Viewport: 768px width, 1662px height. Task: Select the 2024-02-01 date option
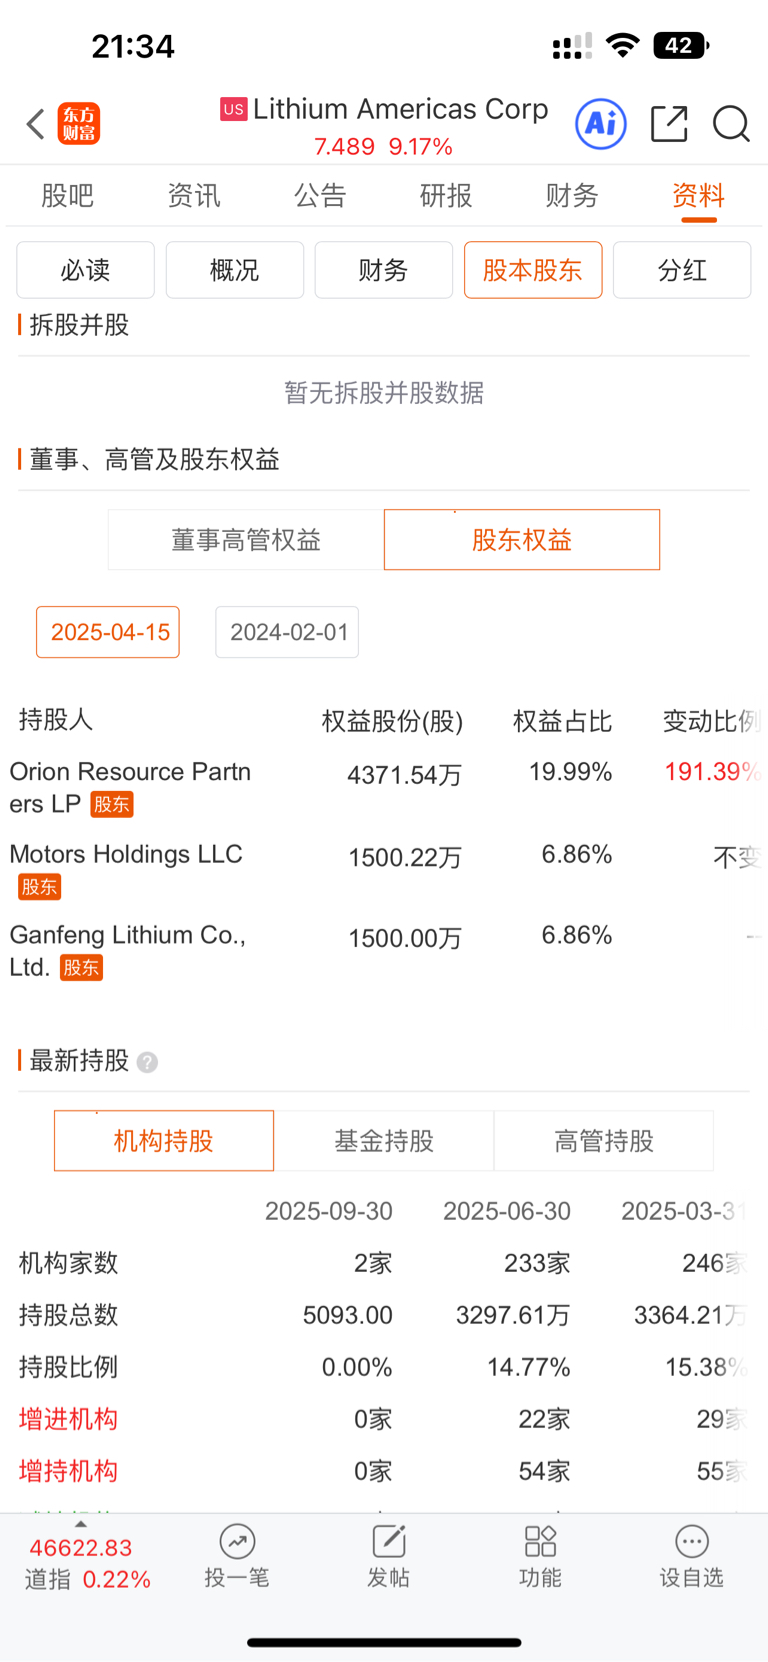click(288, 632)
